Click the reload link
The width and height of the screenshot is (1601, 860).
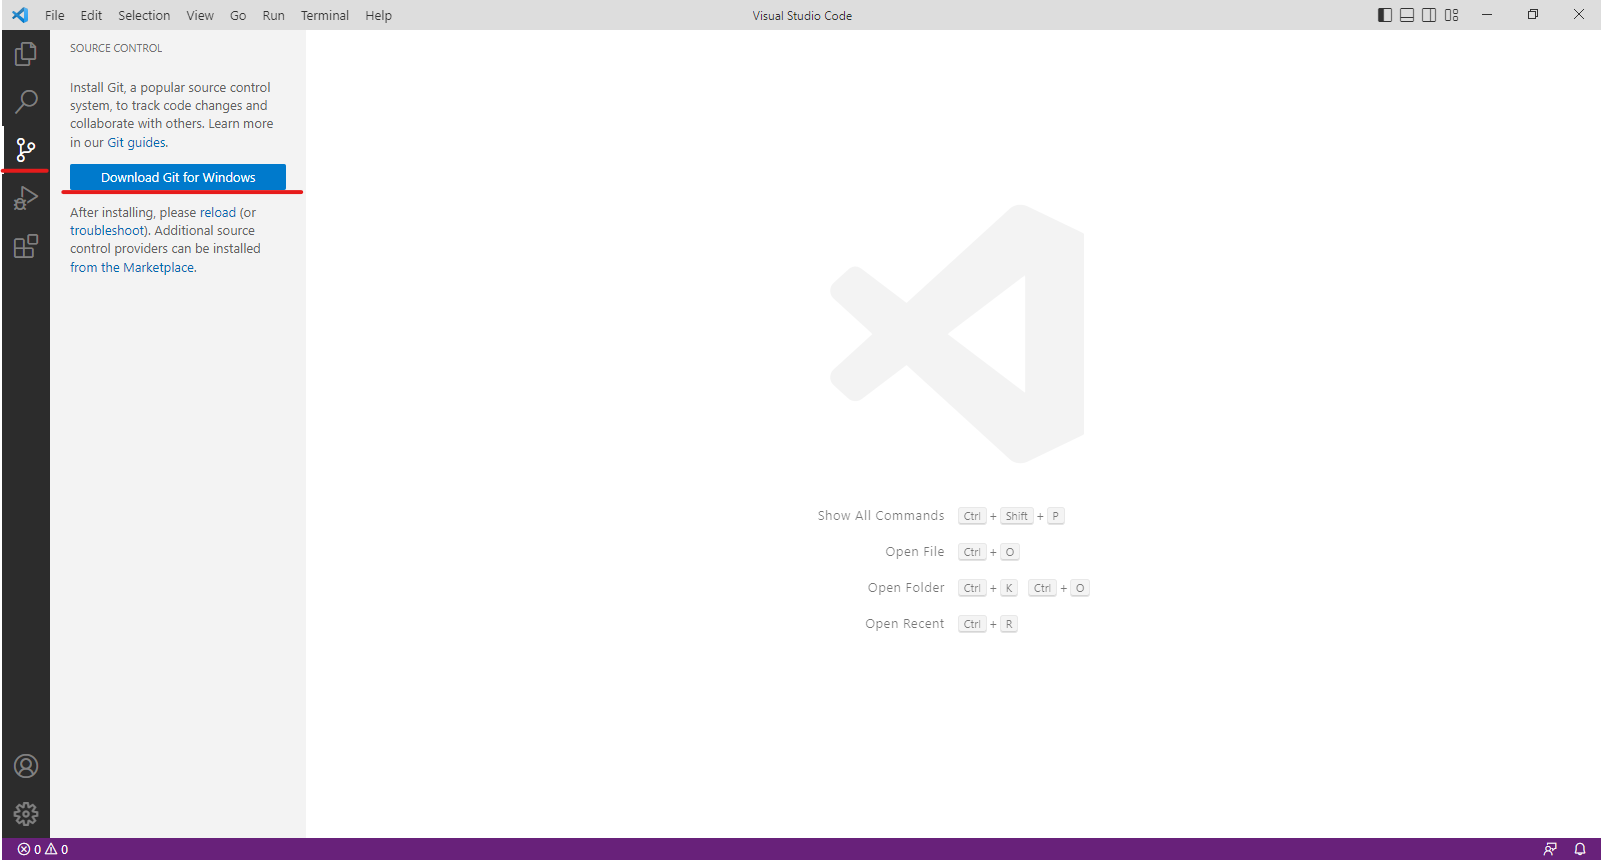pos(218,213)
